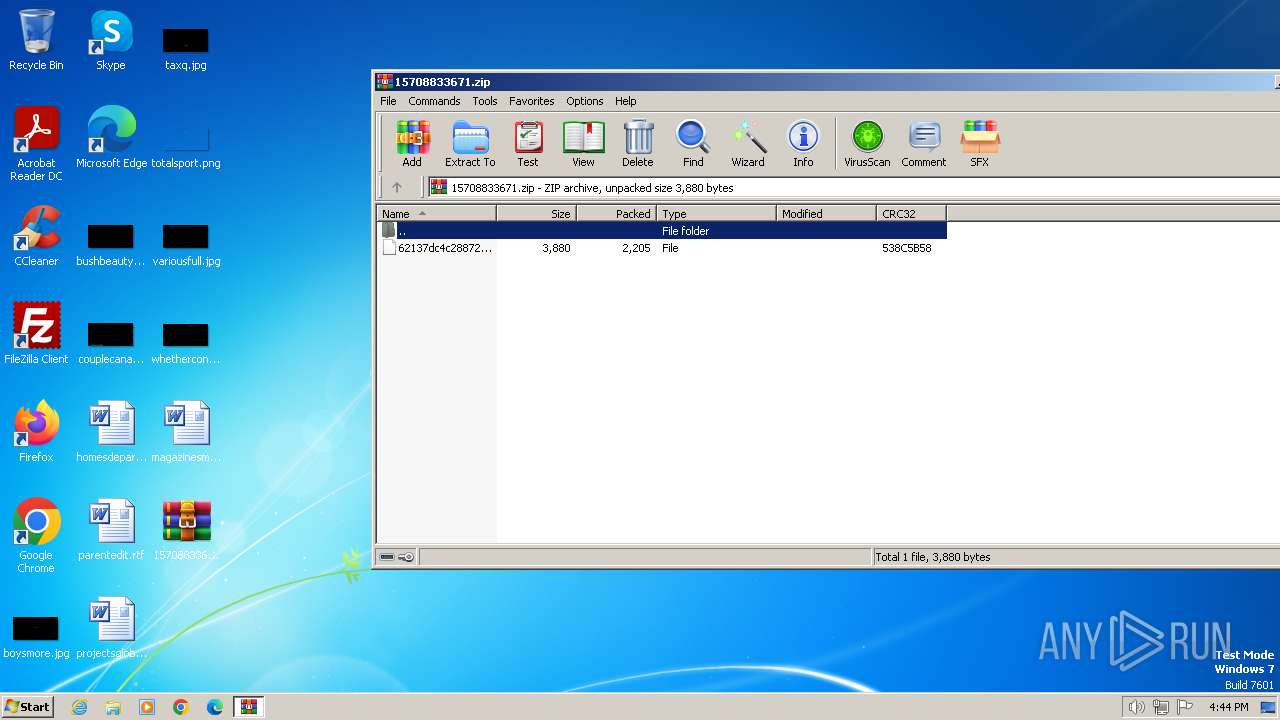Click the View toolbar icon
The image size is (1280, 720).
(583, 144)
